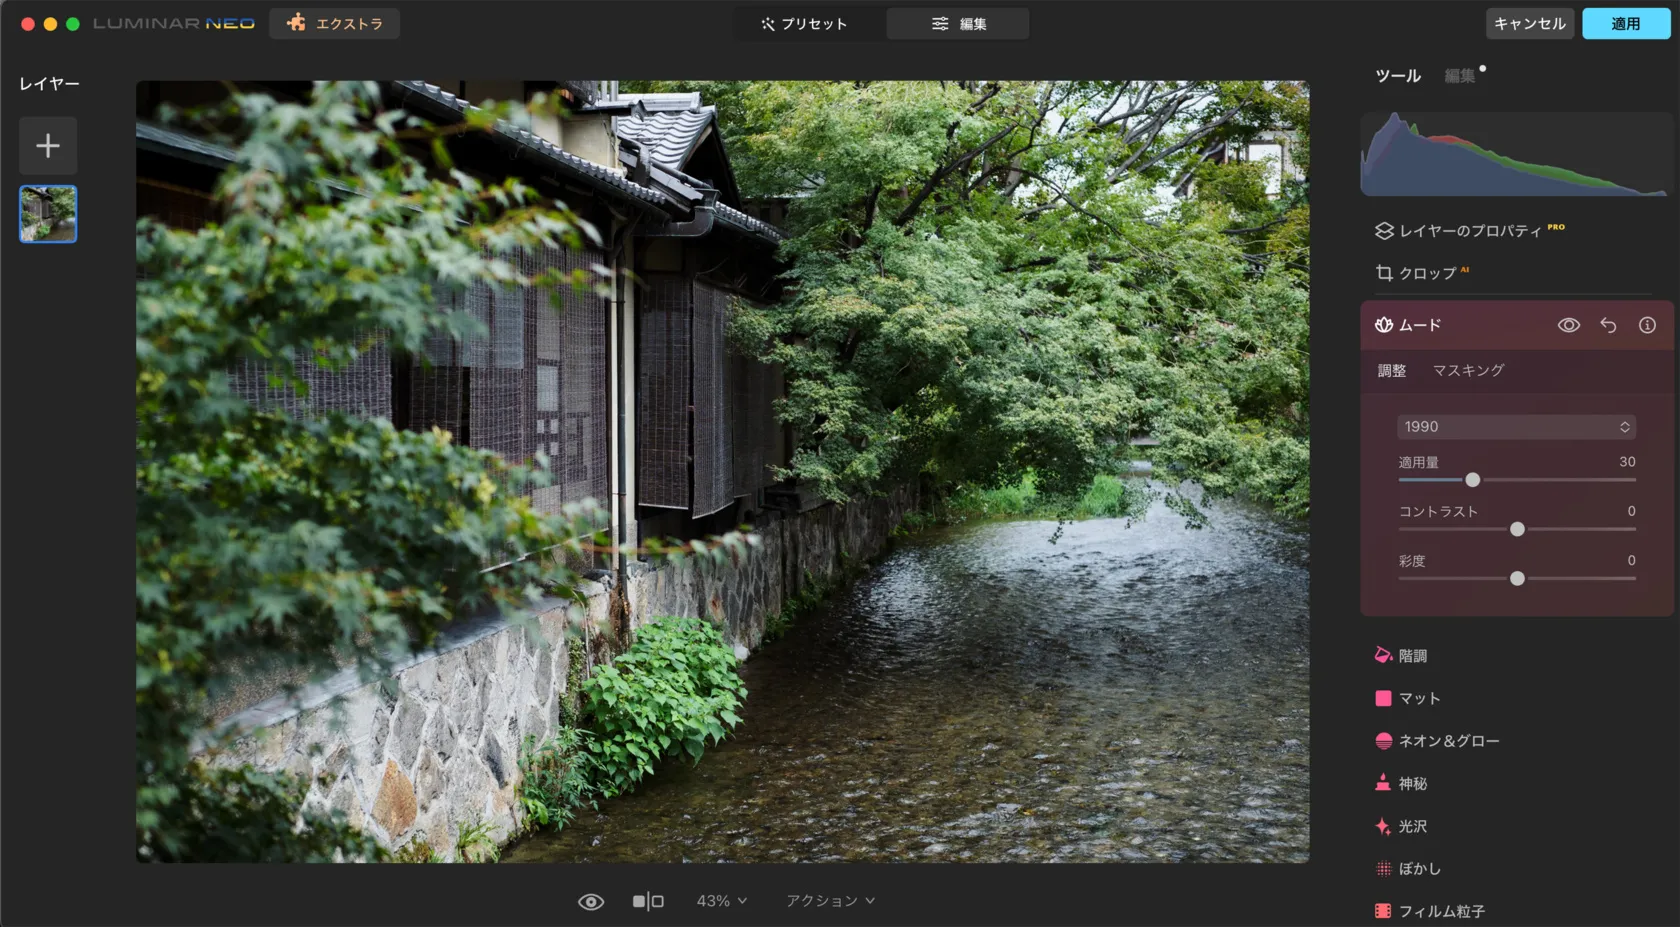Click the add layer plus icon
This screenshot has width=1680, height=927.
(47, 146)
